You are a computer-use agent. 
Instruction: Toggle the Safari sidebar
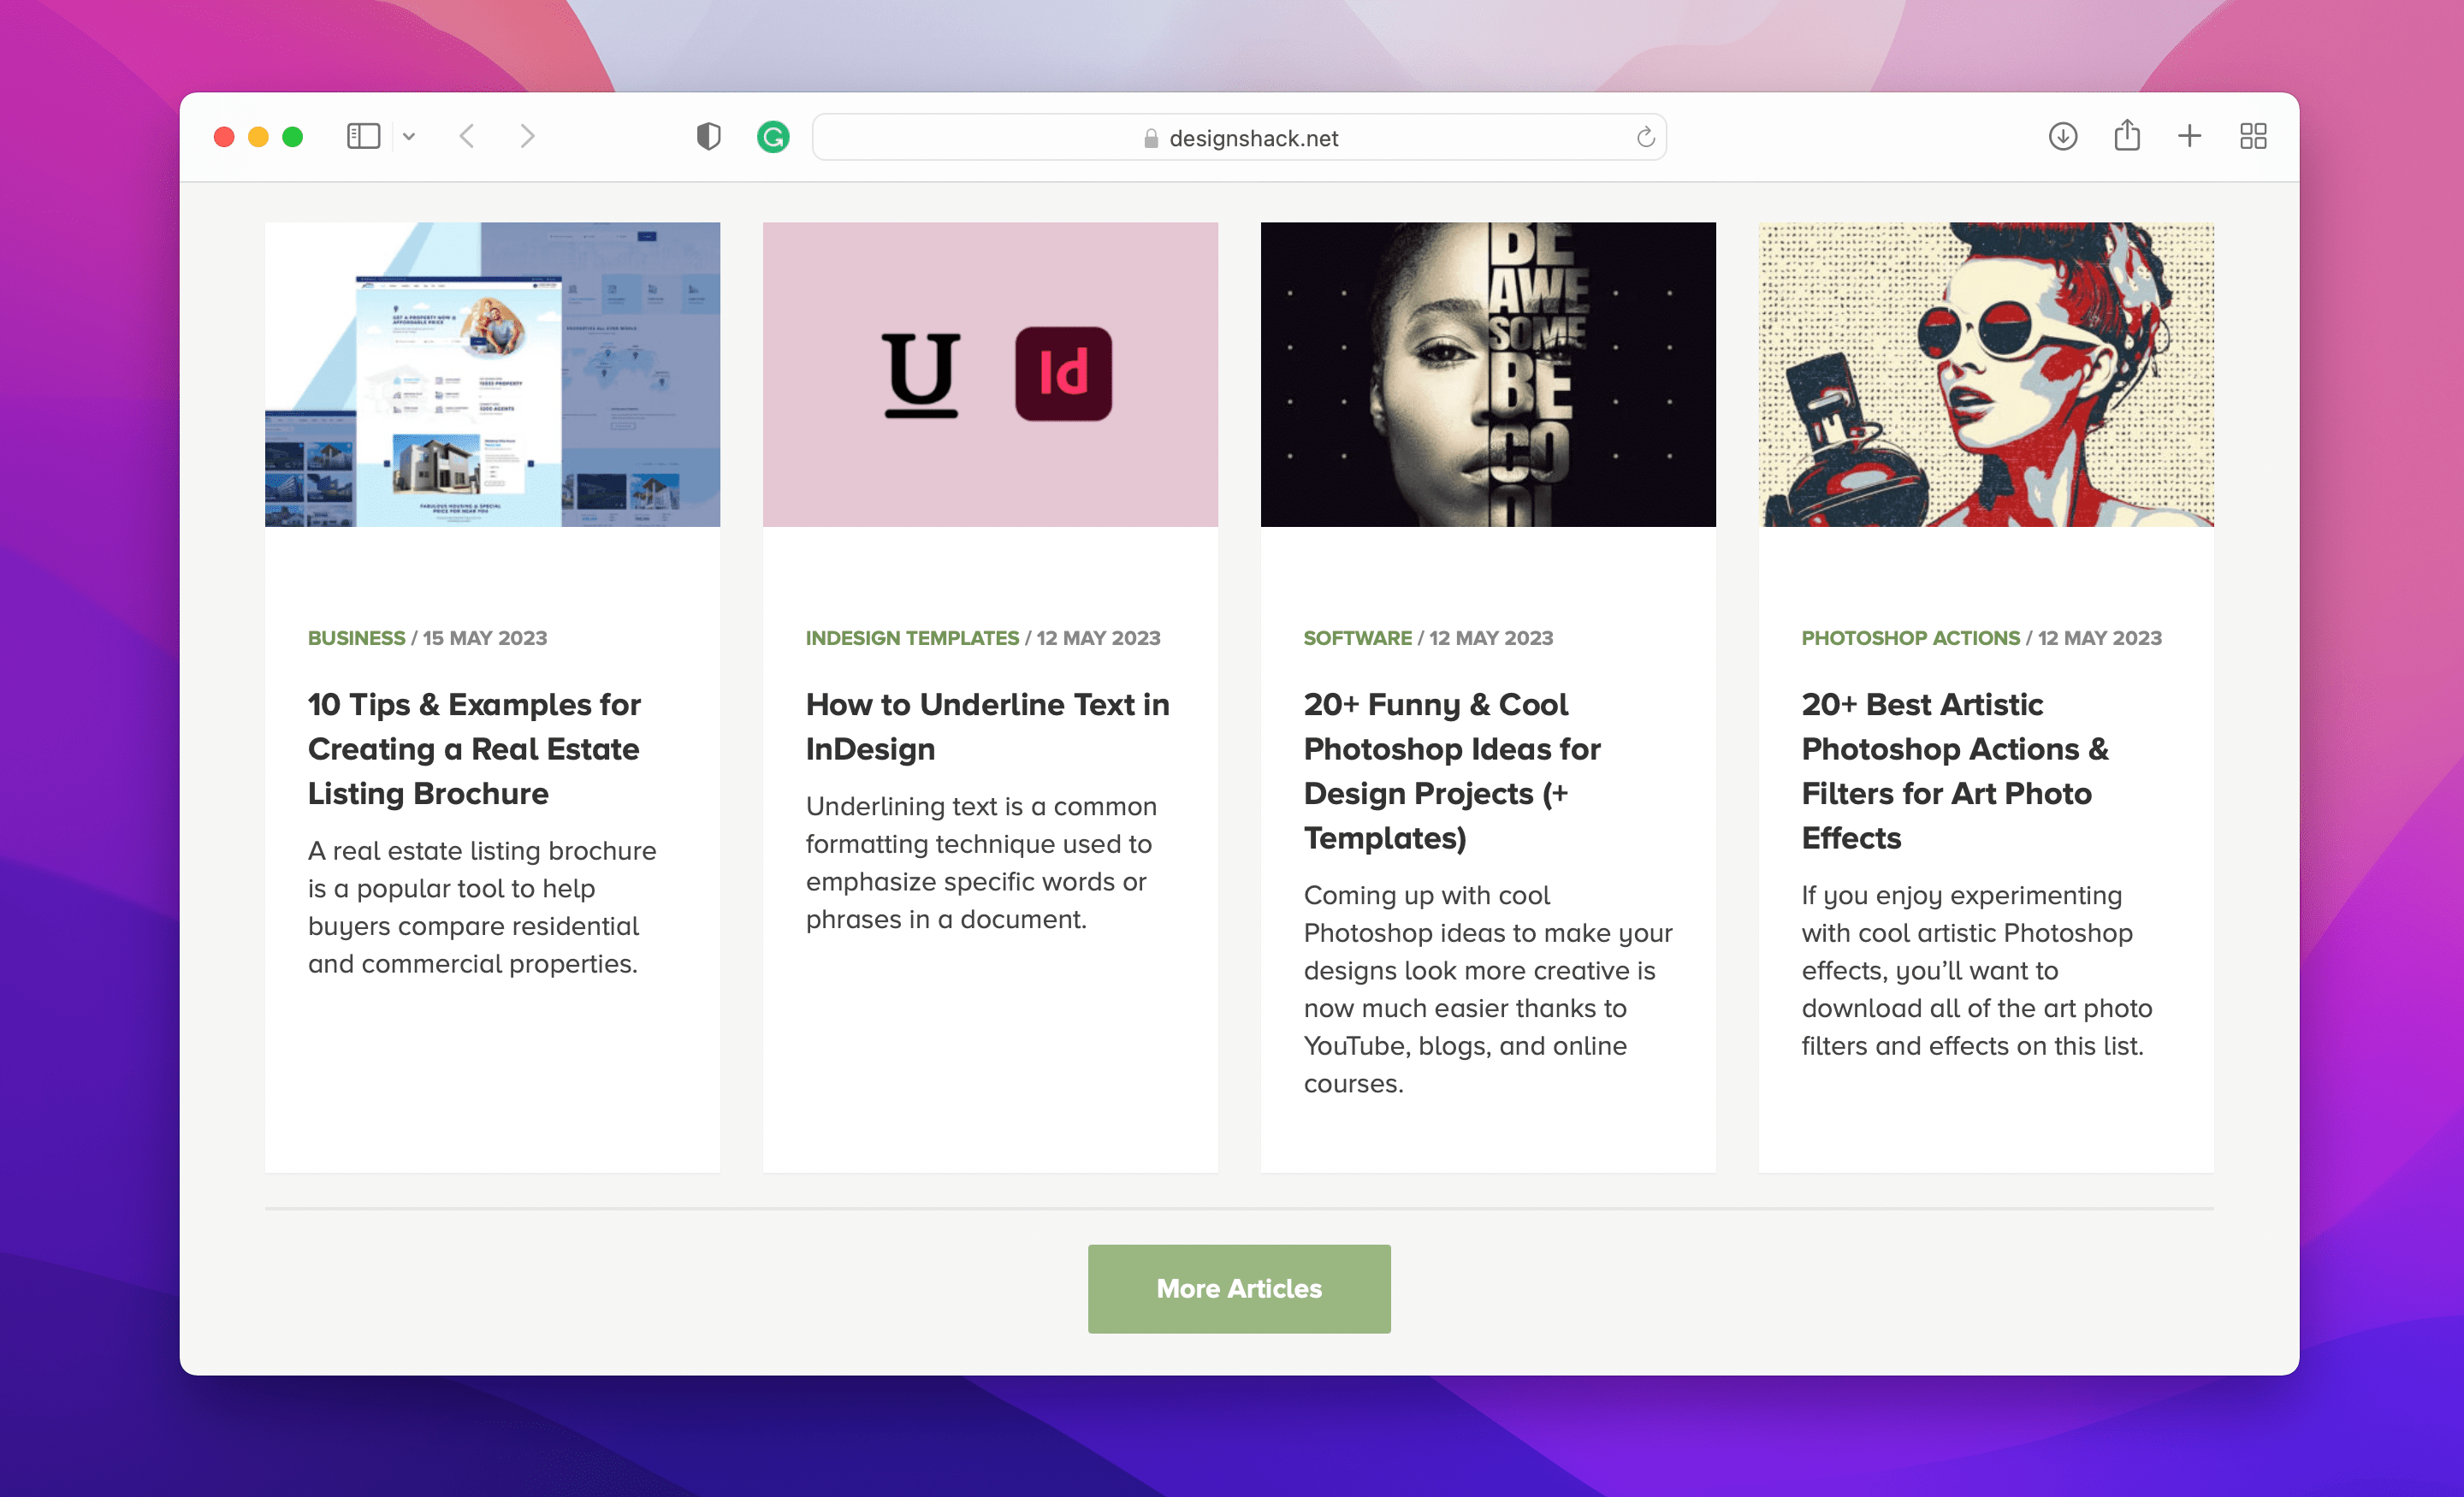[x=363, y=135]
